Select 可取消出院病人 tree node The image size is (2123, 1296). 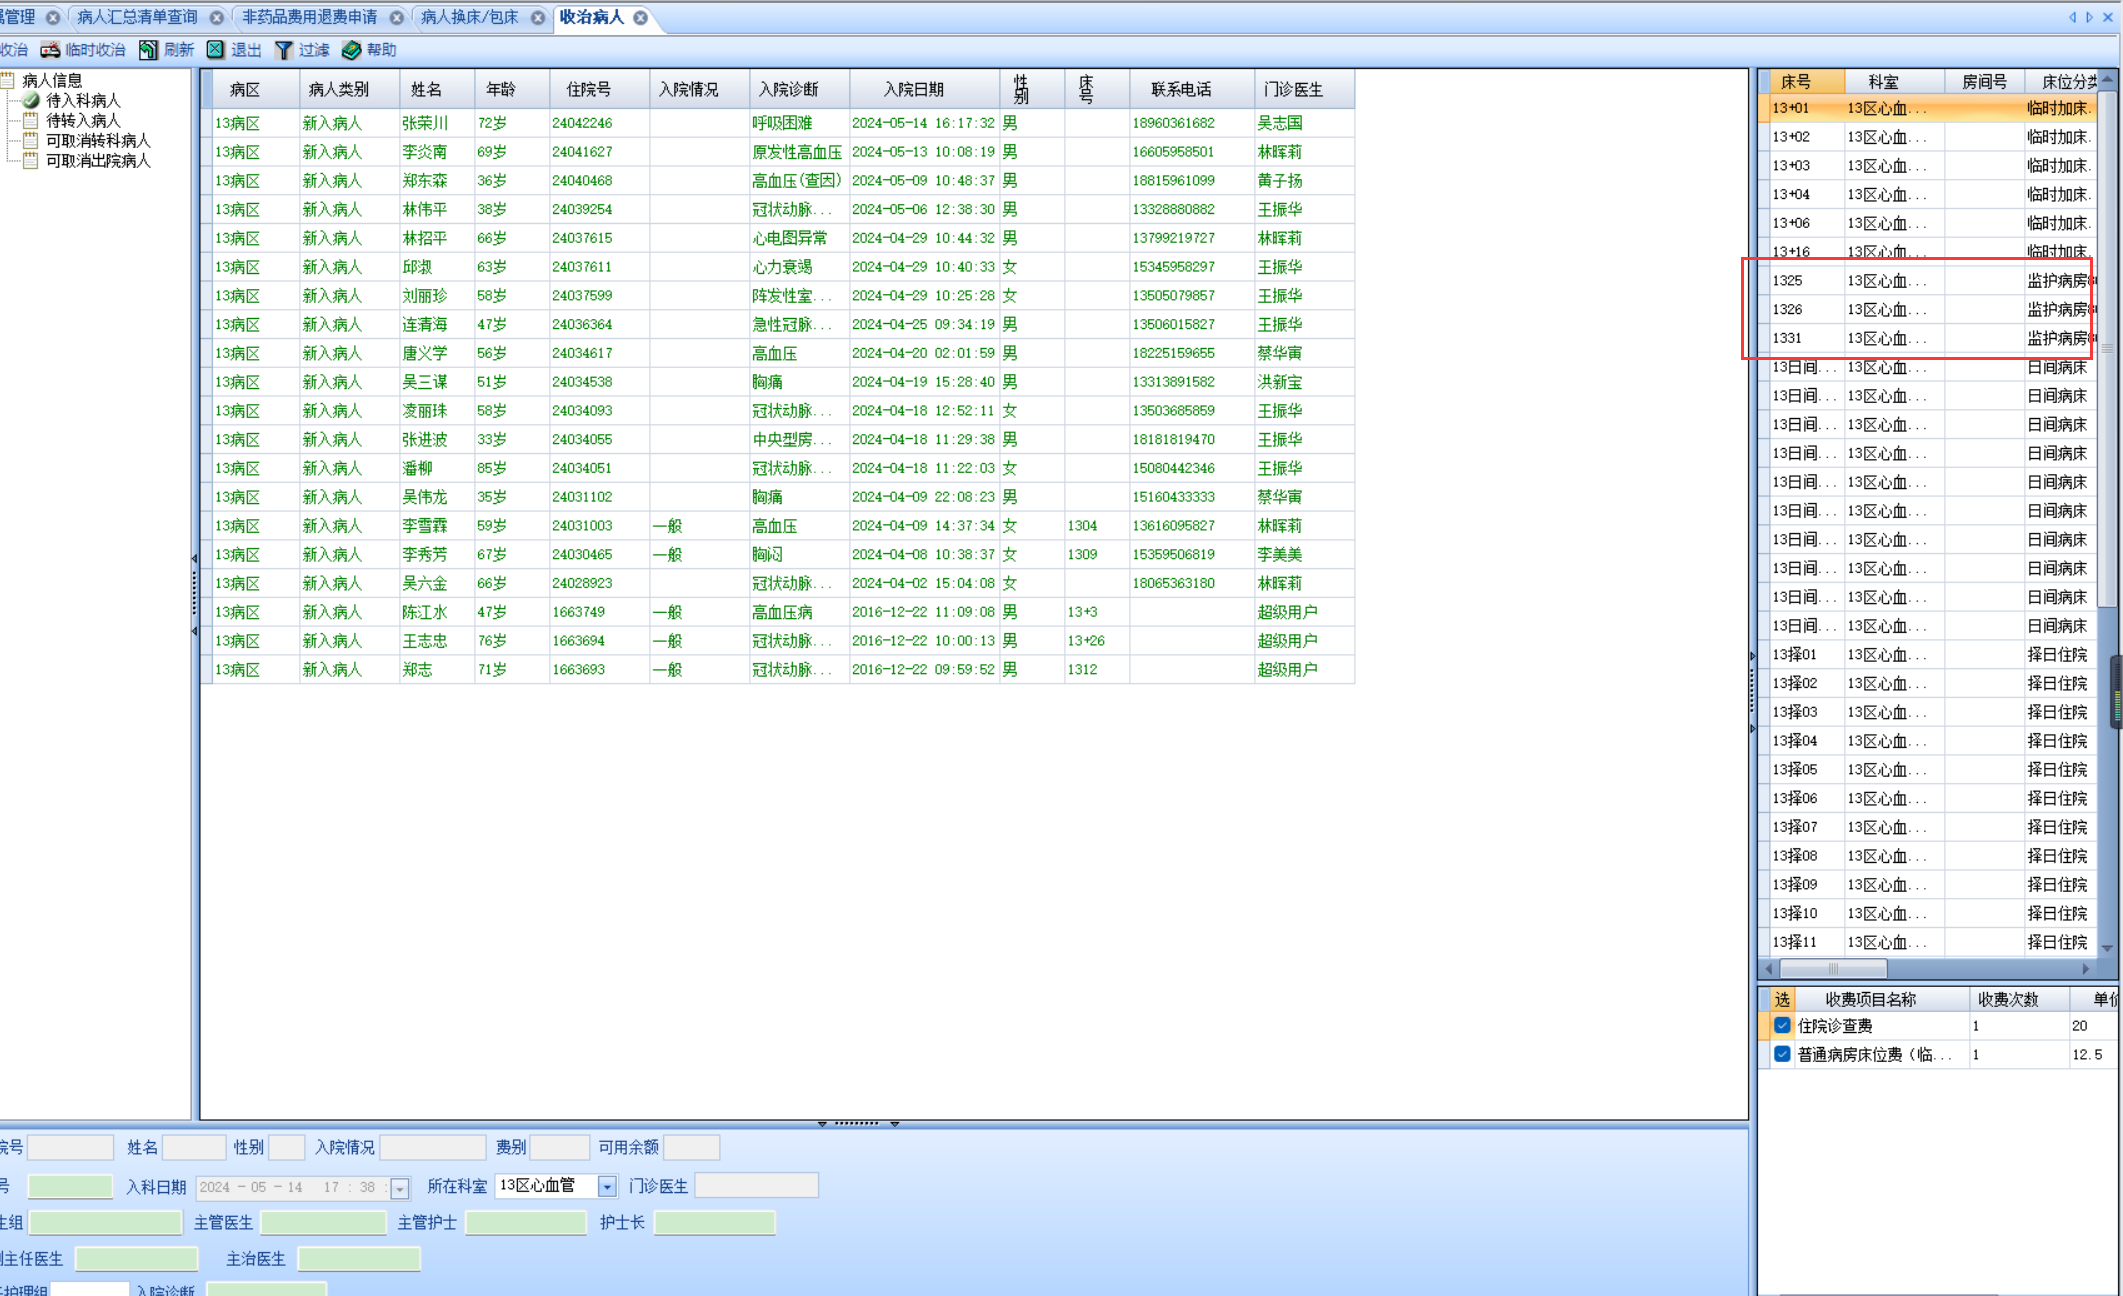(98, 160)
